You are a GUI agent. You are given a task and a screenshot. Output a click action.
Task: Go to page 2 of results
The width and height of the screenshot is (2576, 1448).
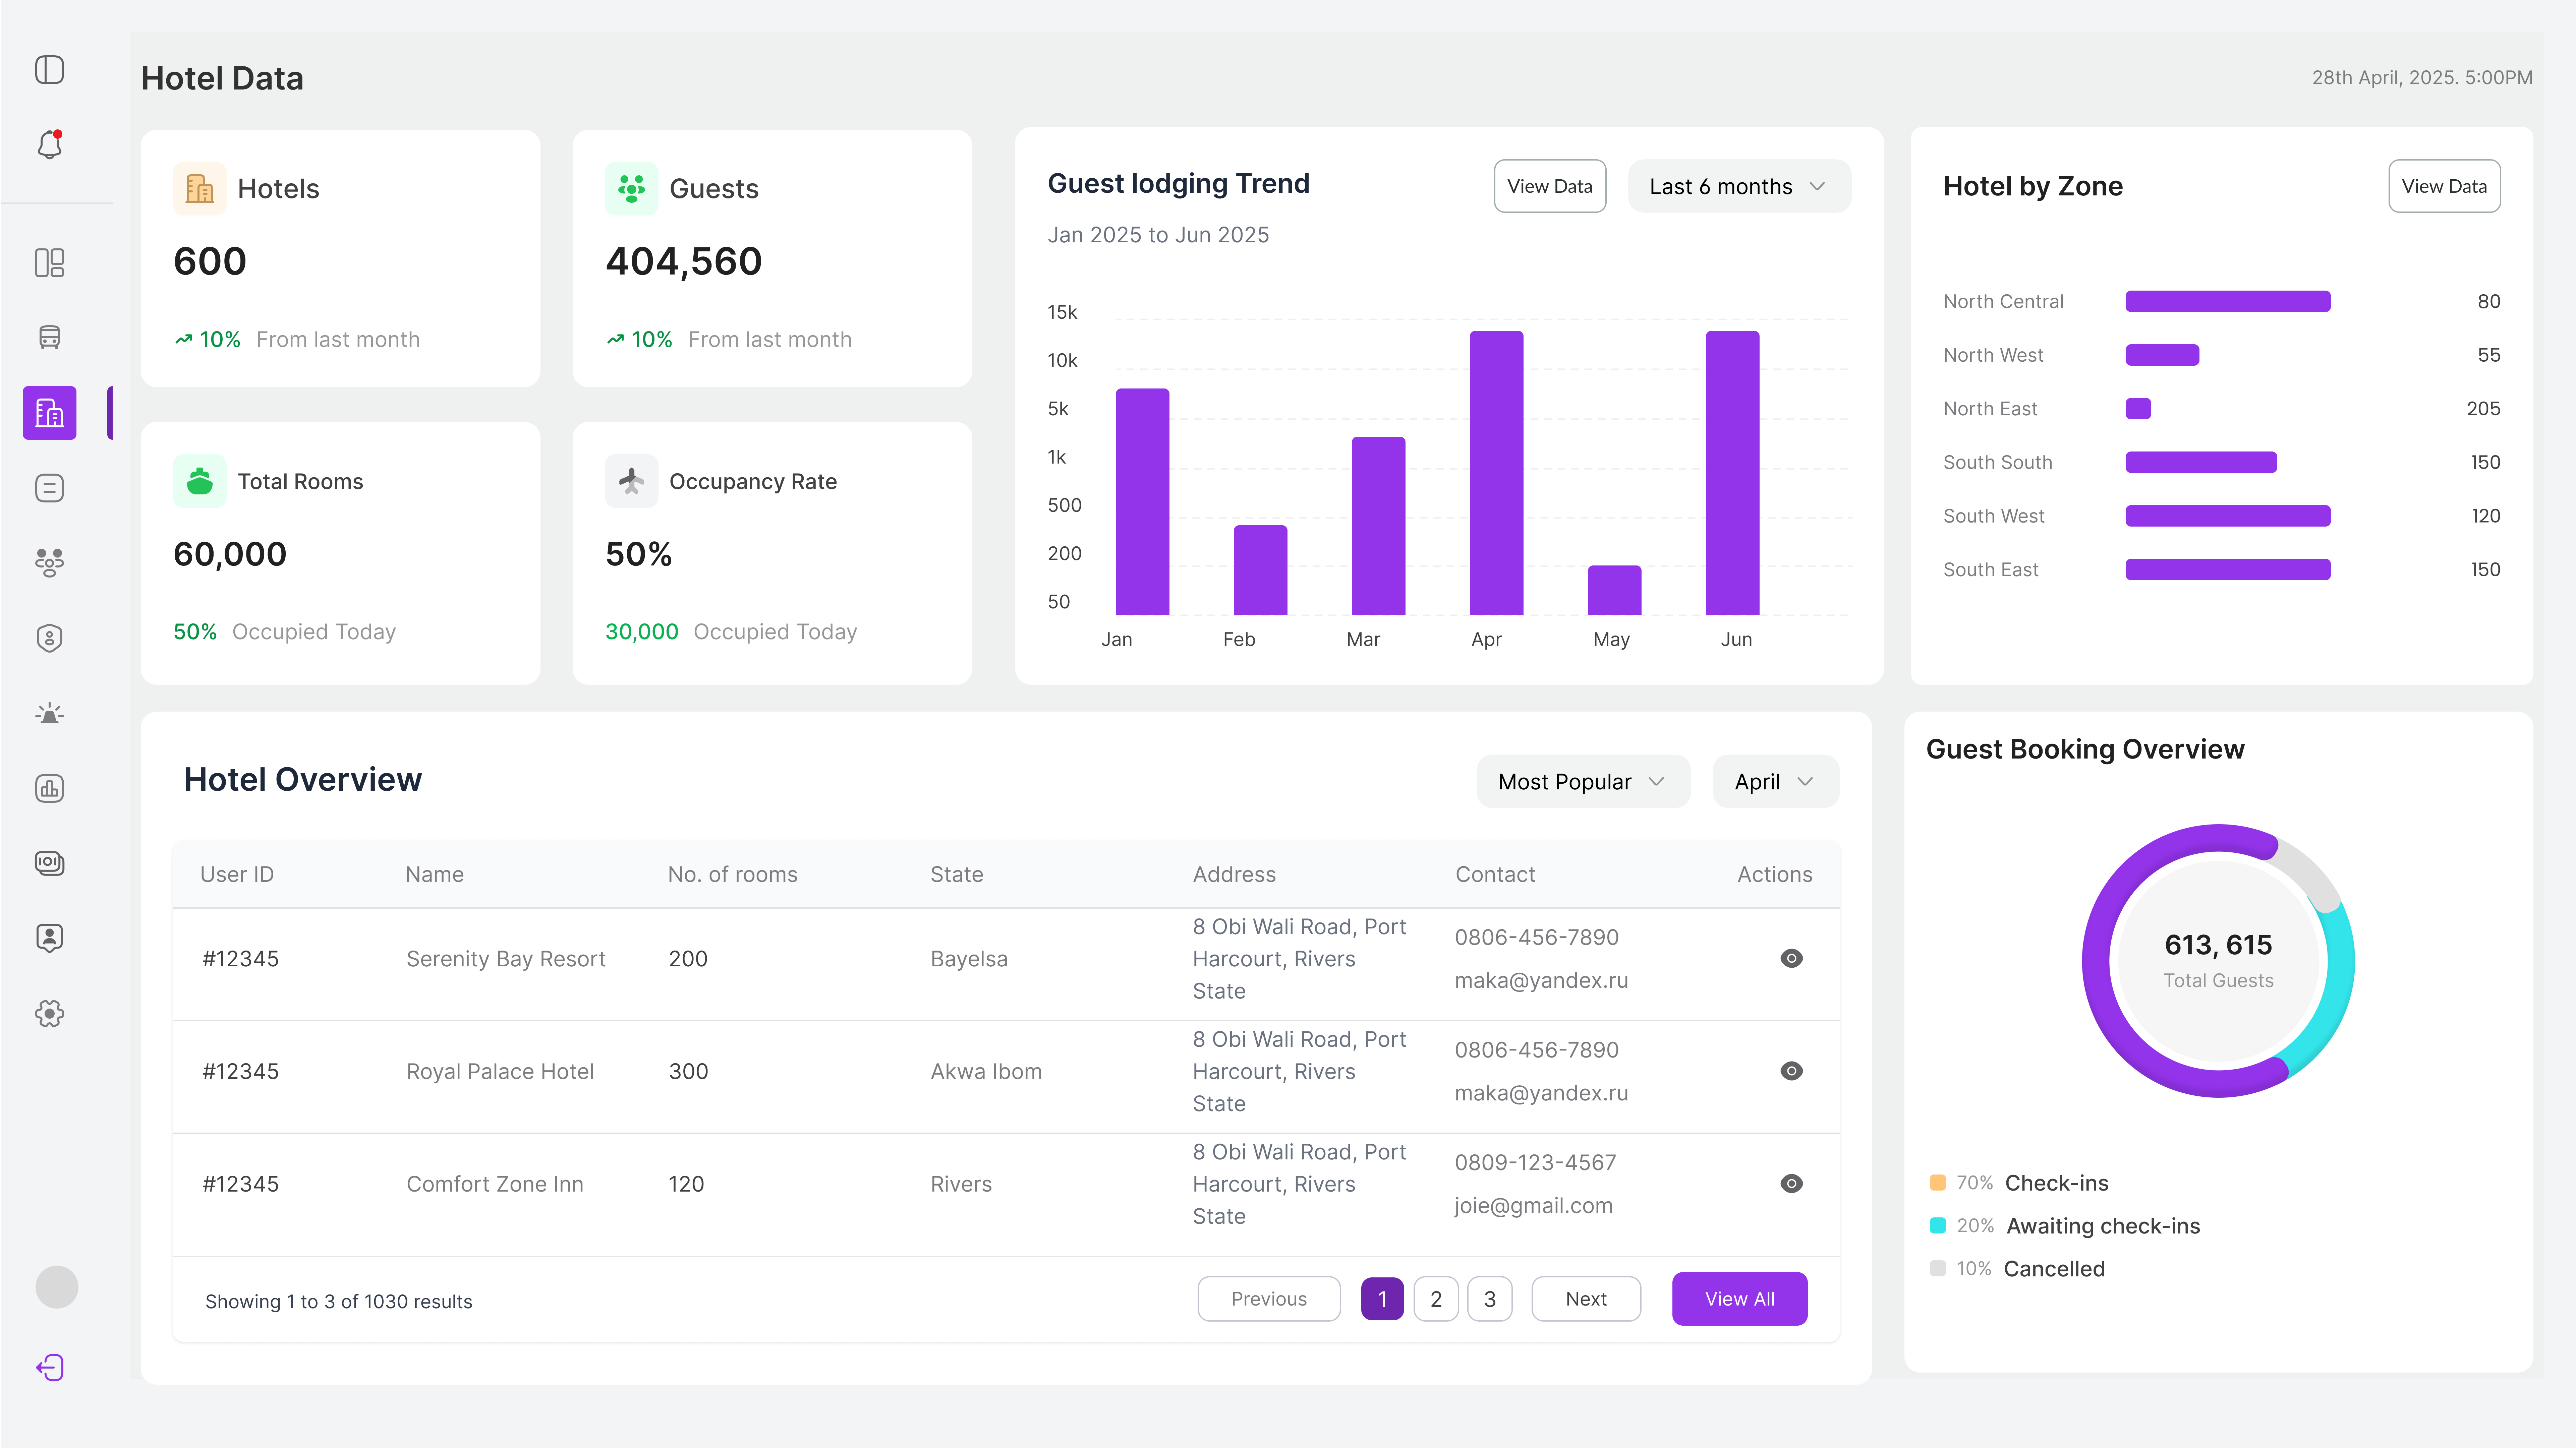(1436, 1298)
